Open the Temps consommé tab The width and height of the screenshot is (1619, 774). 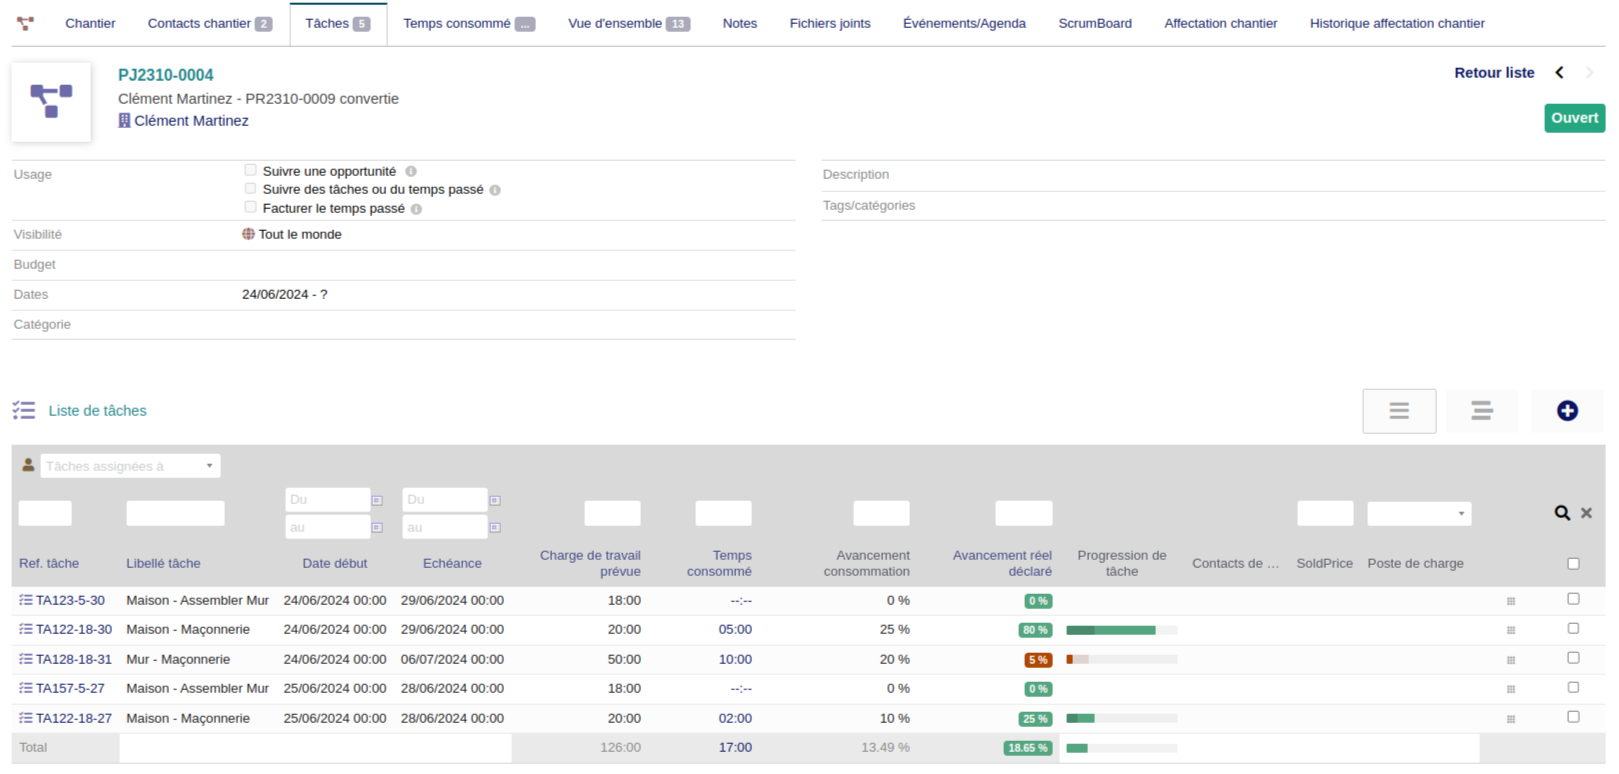click(x=469, y=23)
